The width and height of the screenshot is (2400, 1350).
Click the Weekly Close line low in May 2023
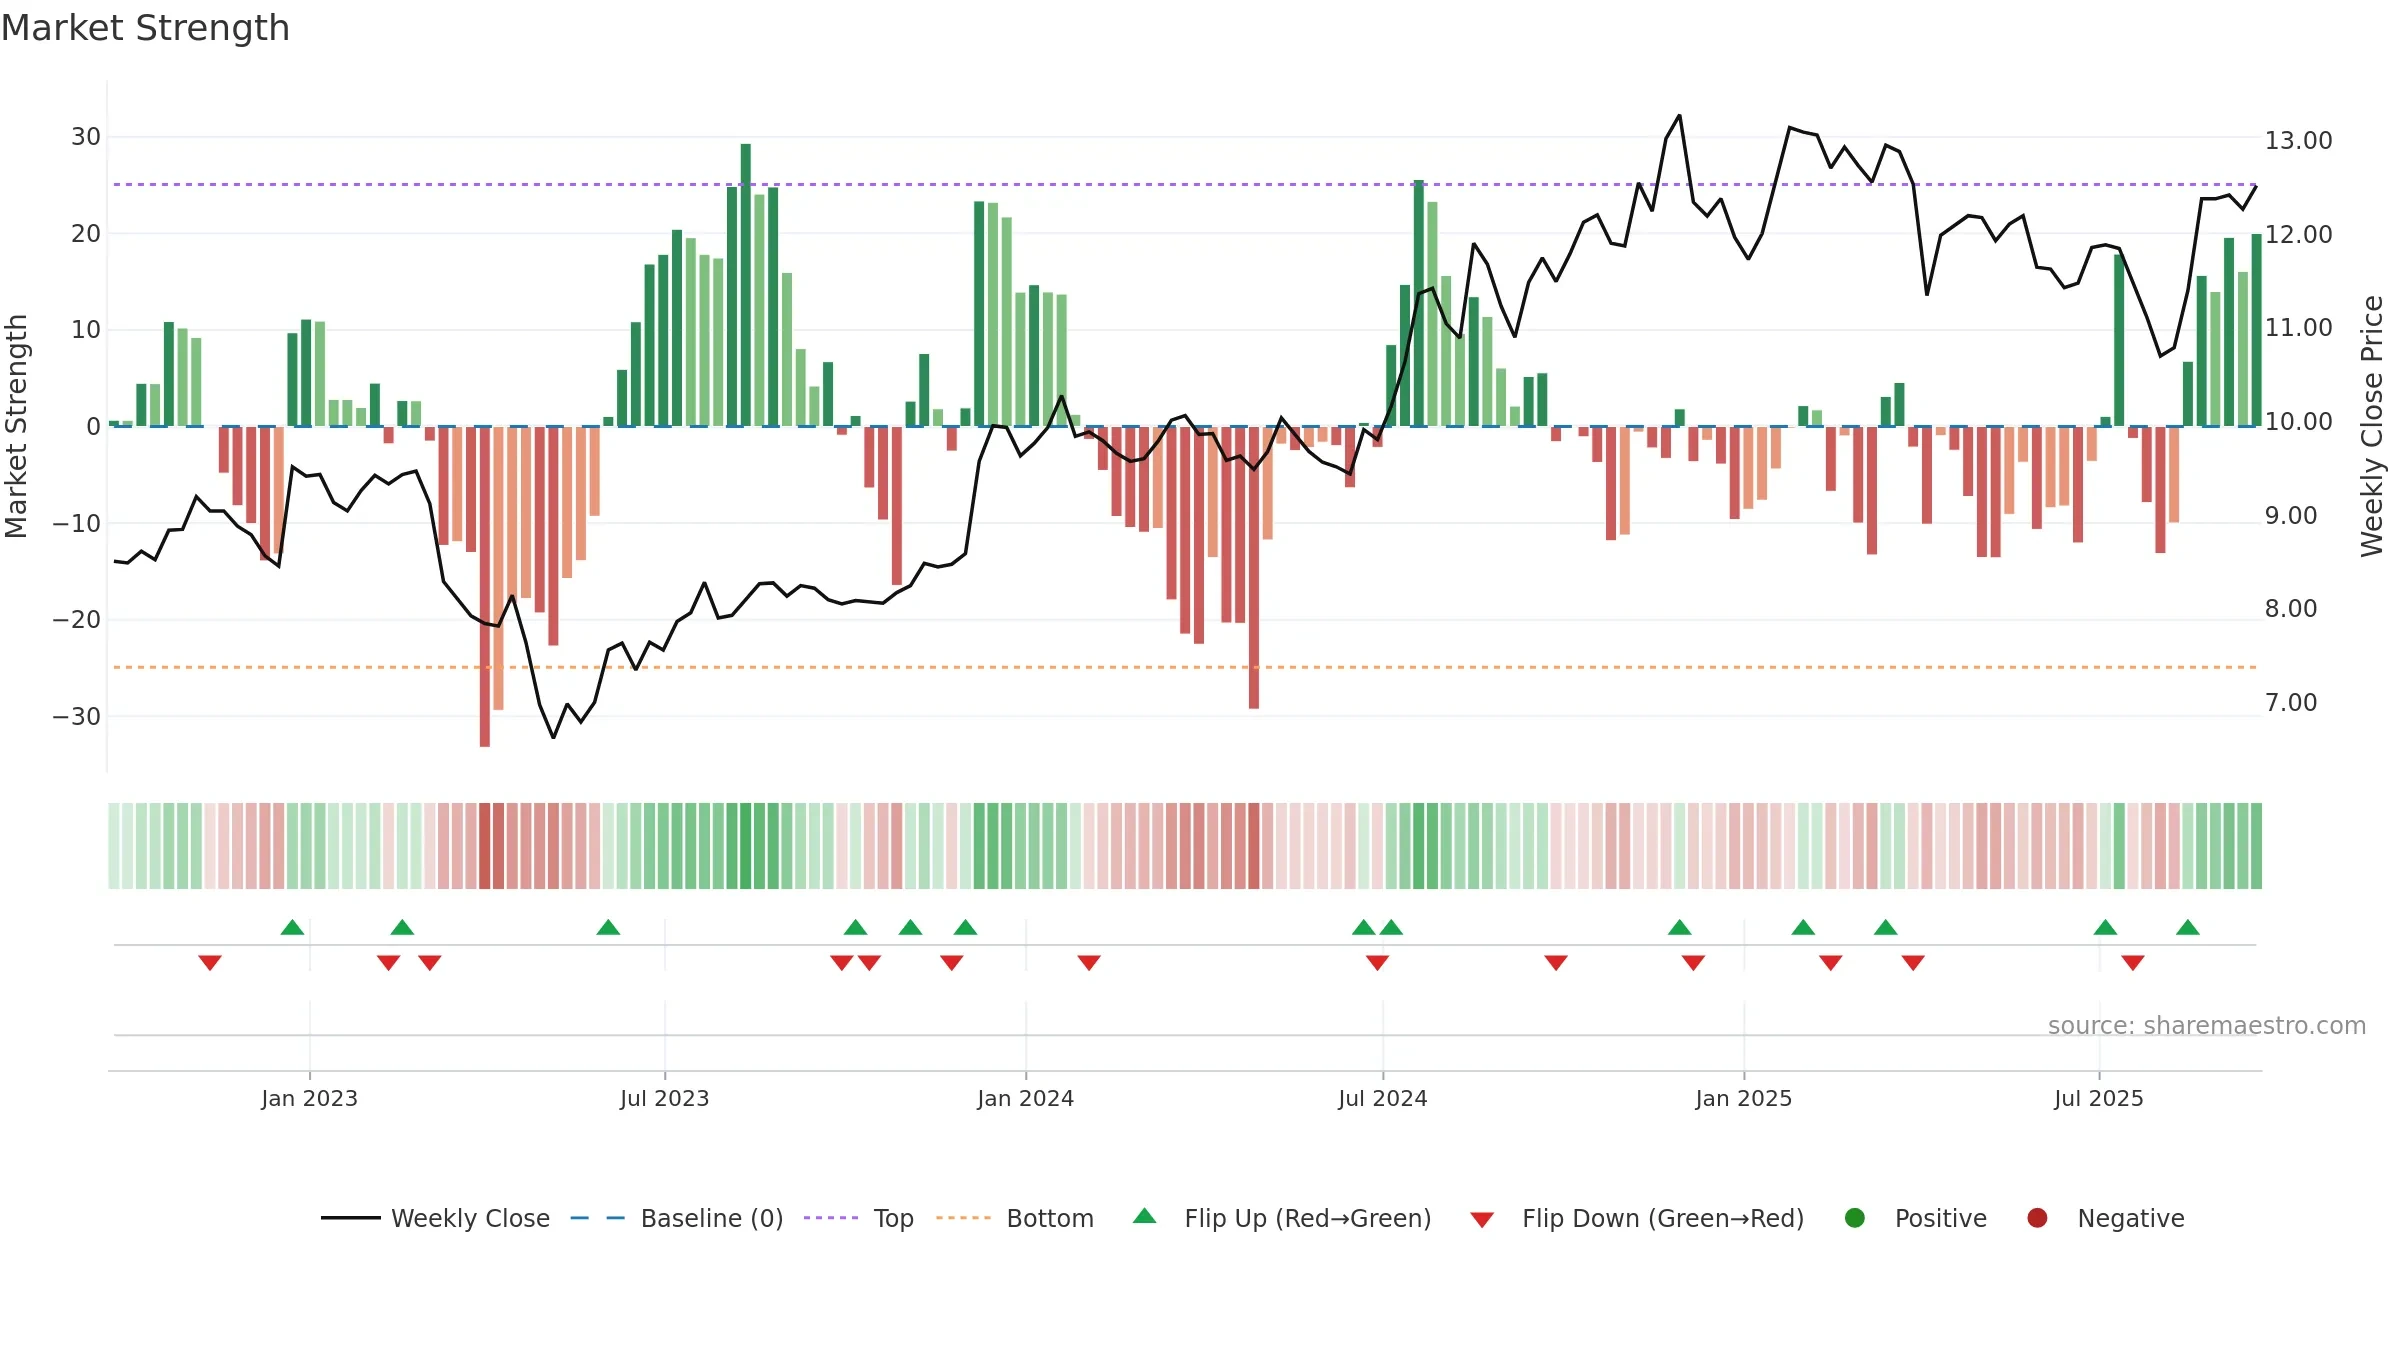[x=553, y=737]
